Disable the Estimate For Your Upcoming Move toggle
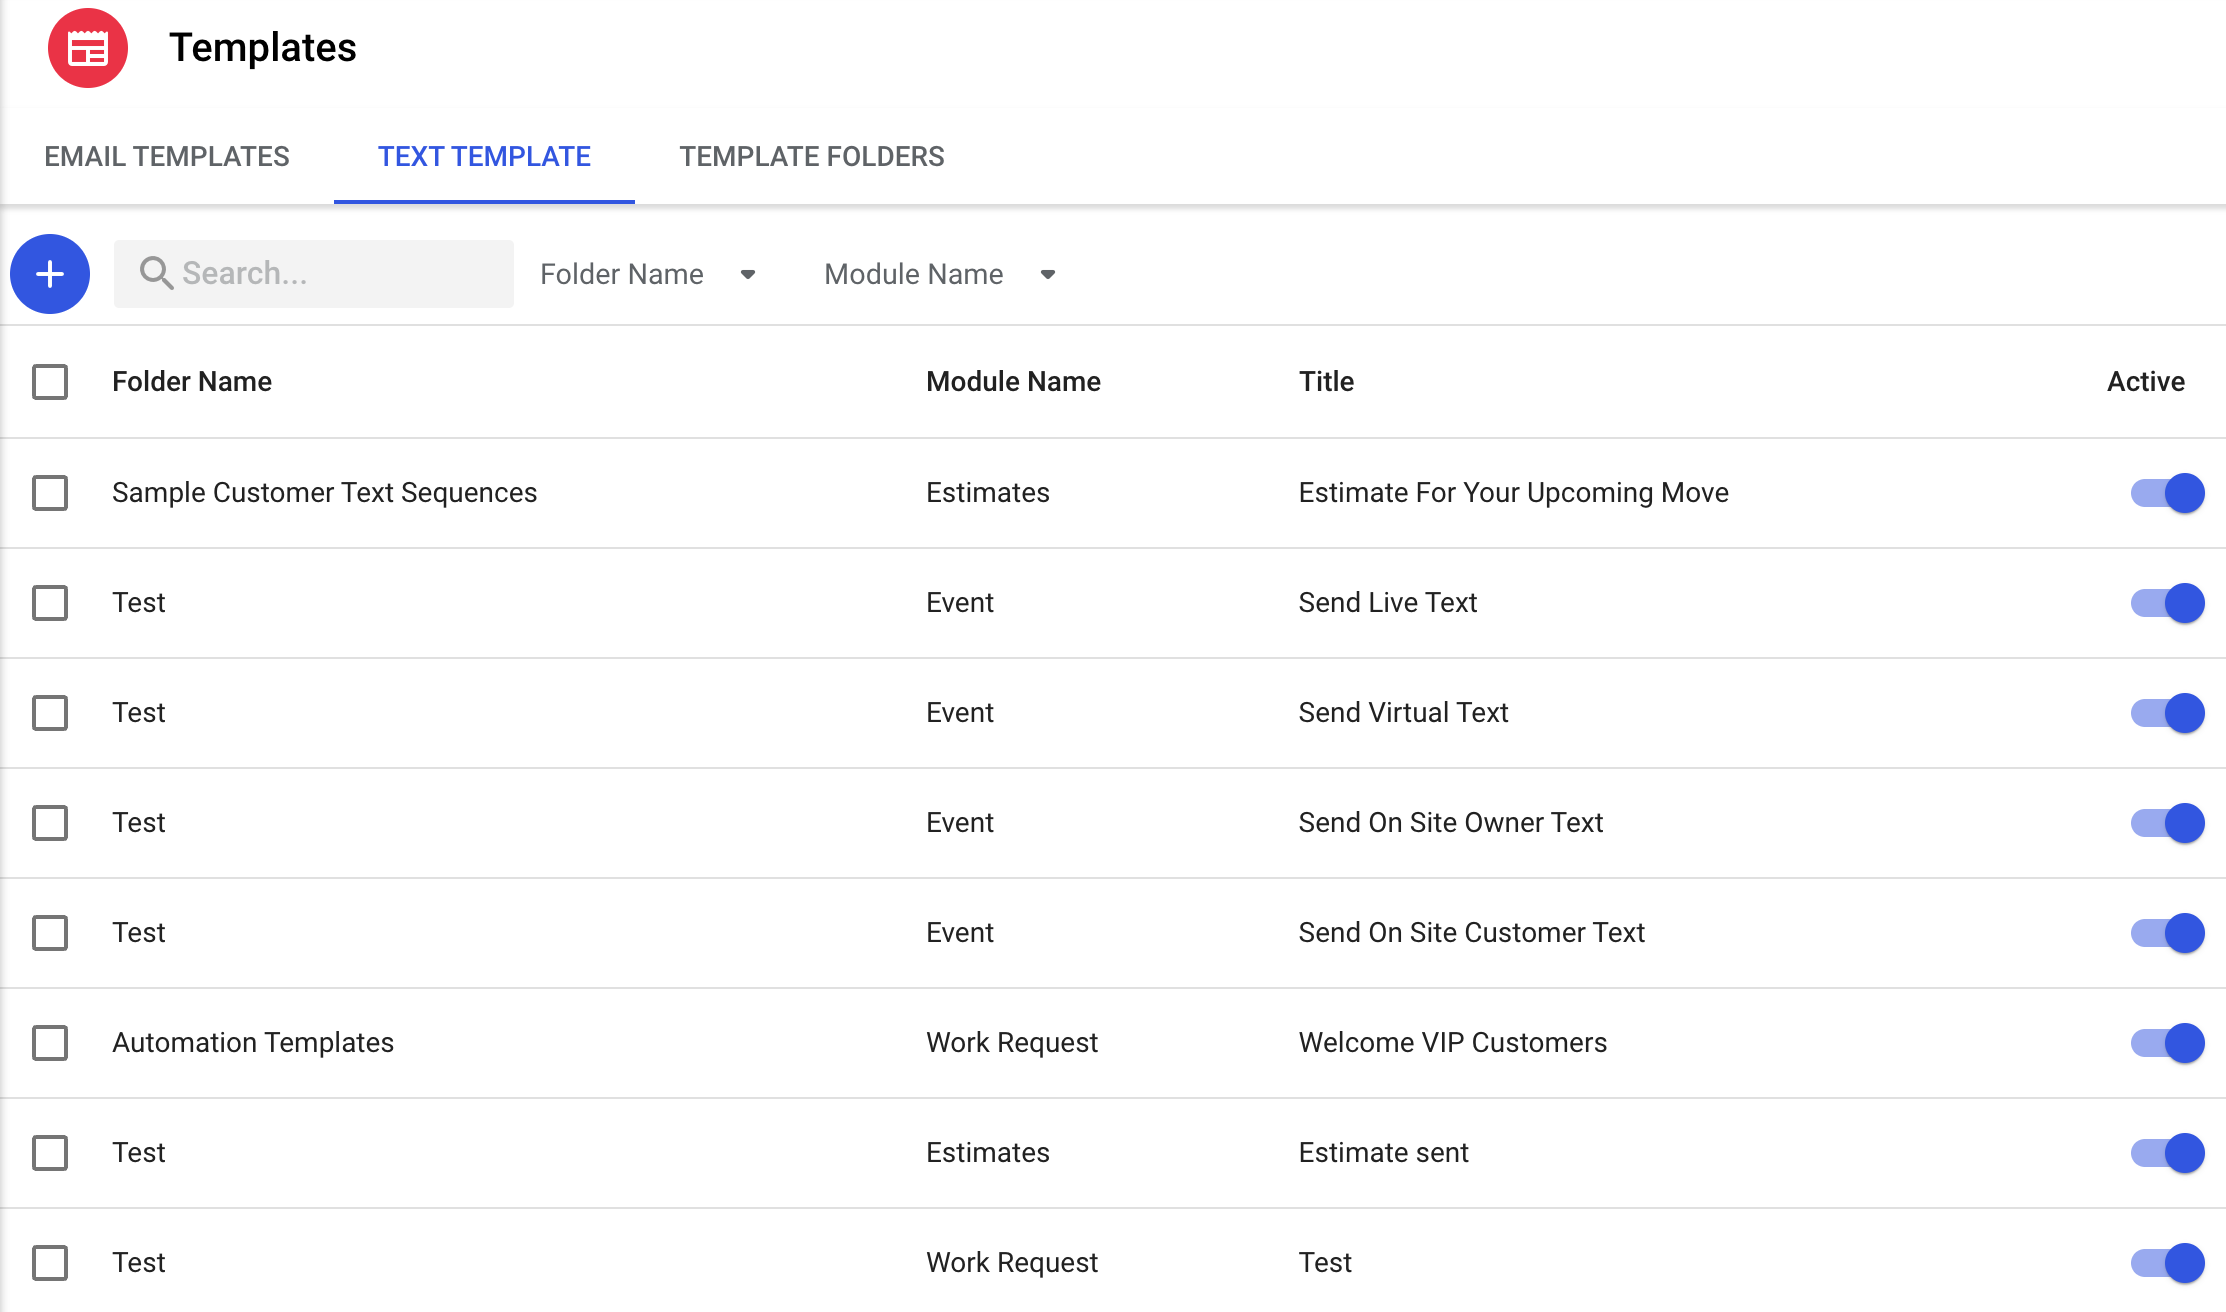Viewport: 2226px width, 1312px height. point(2167,492)
